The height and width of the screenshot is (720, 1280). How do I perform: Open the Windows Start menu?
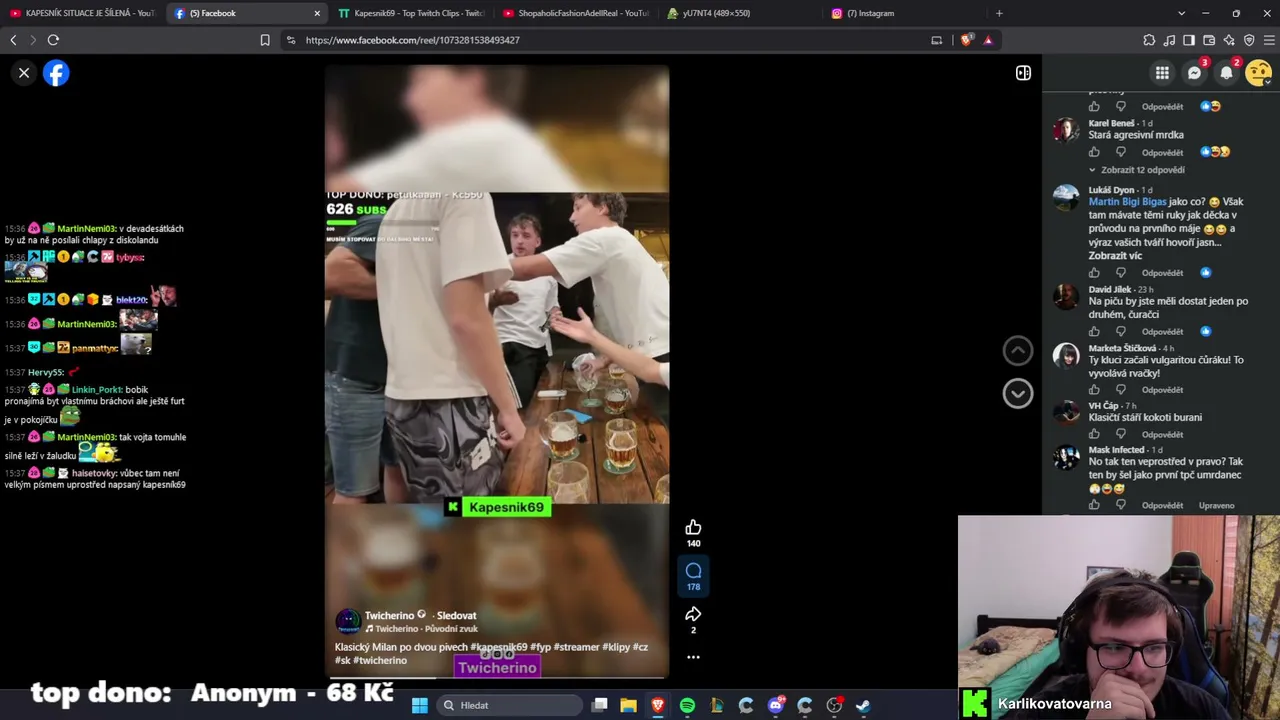tap(420, 705)
